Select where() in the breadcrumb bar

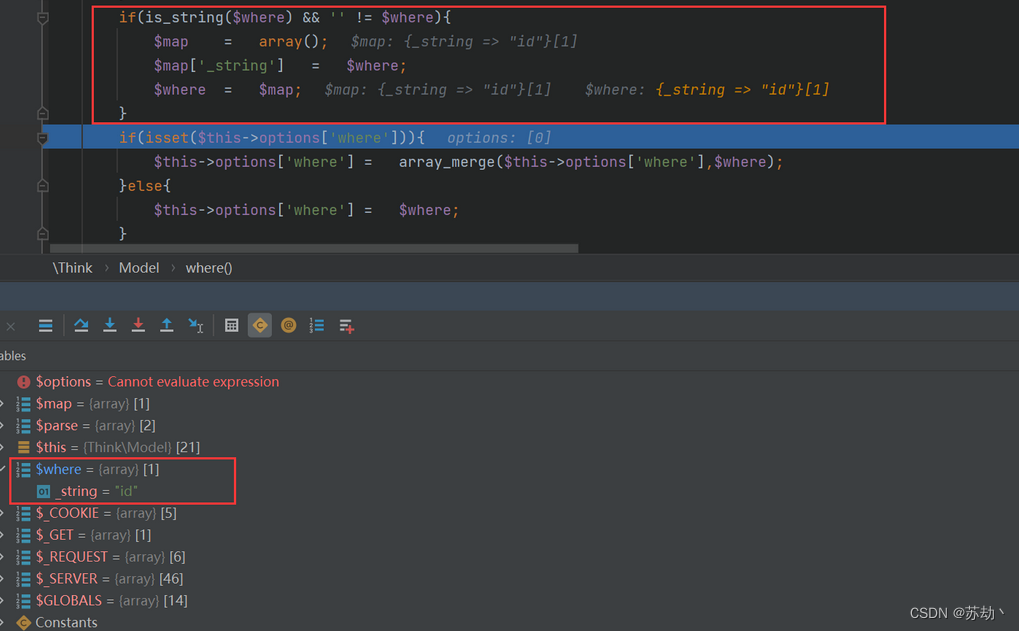[208, 267]
